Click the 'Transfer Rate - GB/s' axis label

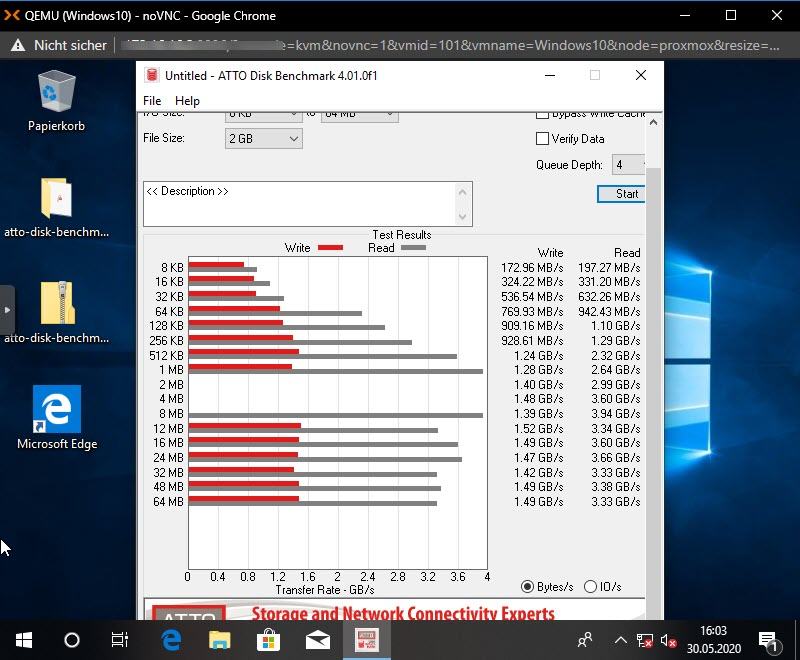[x=325, y=590]
